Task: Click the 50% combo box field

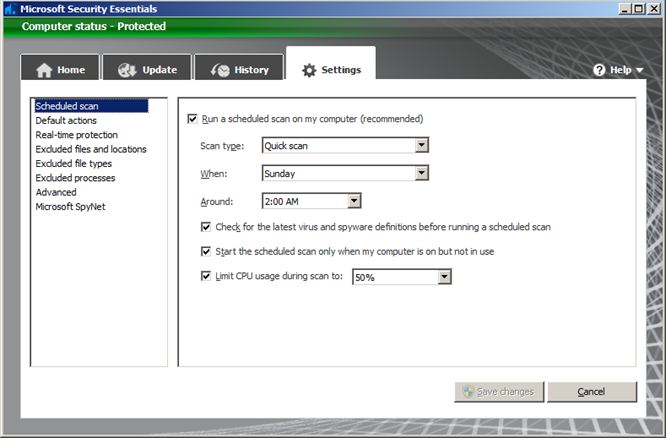Action: coord(402,277)
